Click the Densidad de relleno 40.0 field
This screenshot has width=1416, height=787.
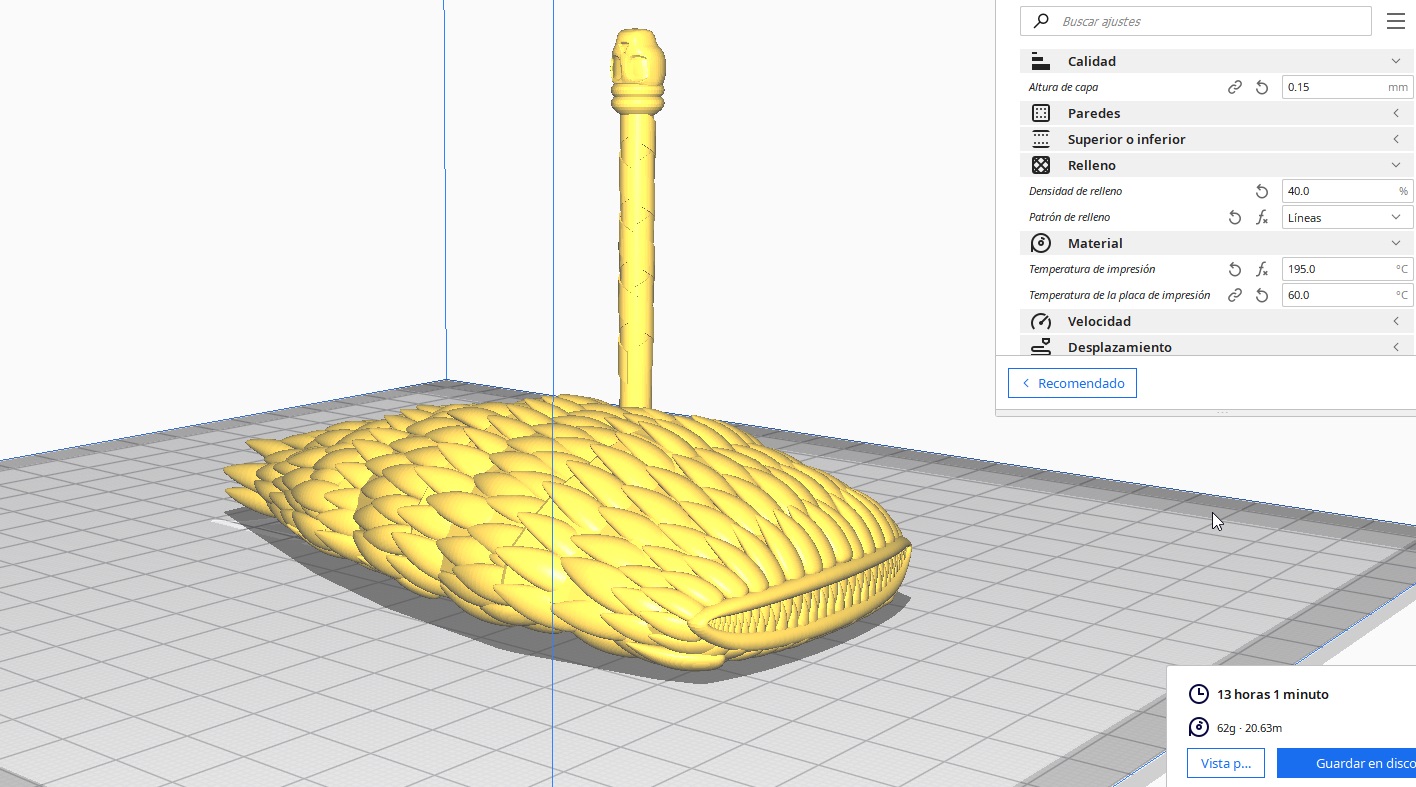pyautogui.click(x=1347, y=191)
